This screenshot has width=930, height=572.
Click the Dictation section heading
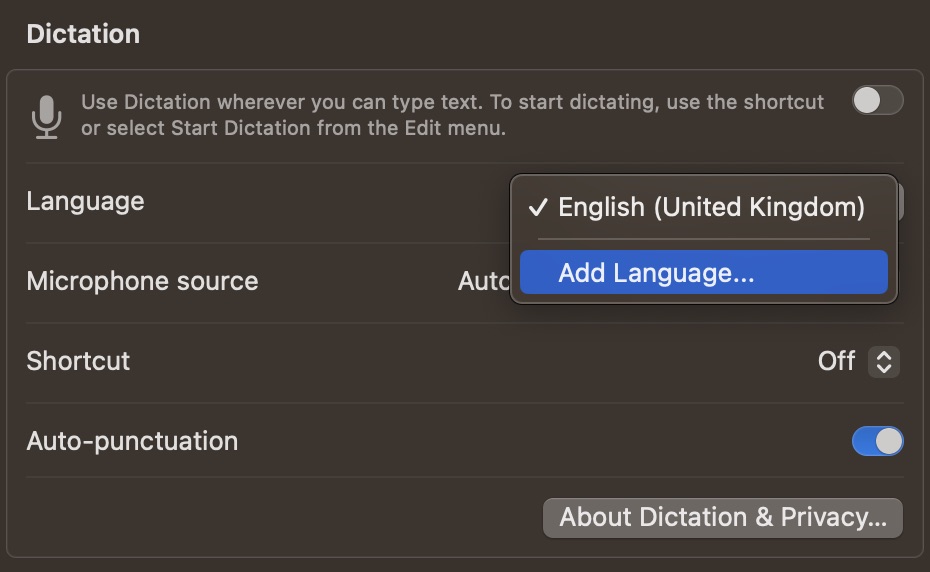(x=84, y=34)
